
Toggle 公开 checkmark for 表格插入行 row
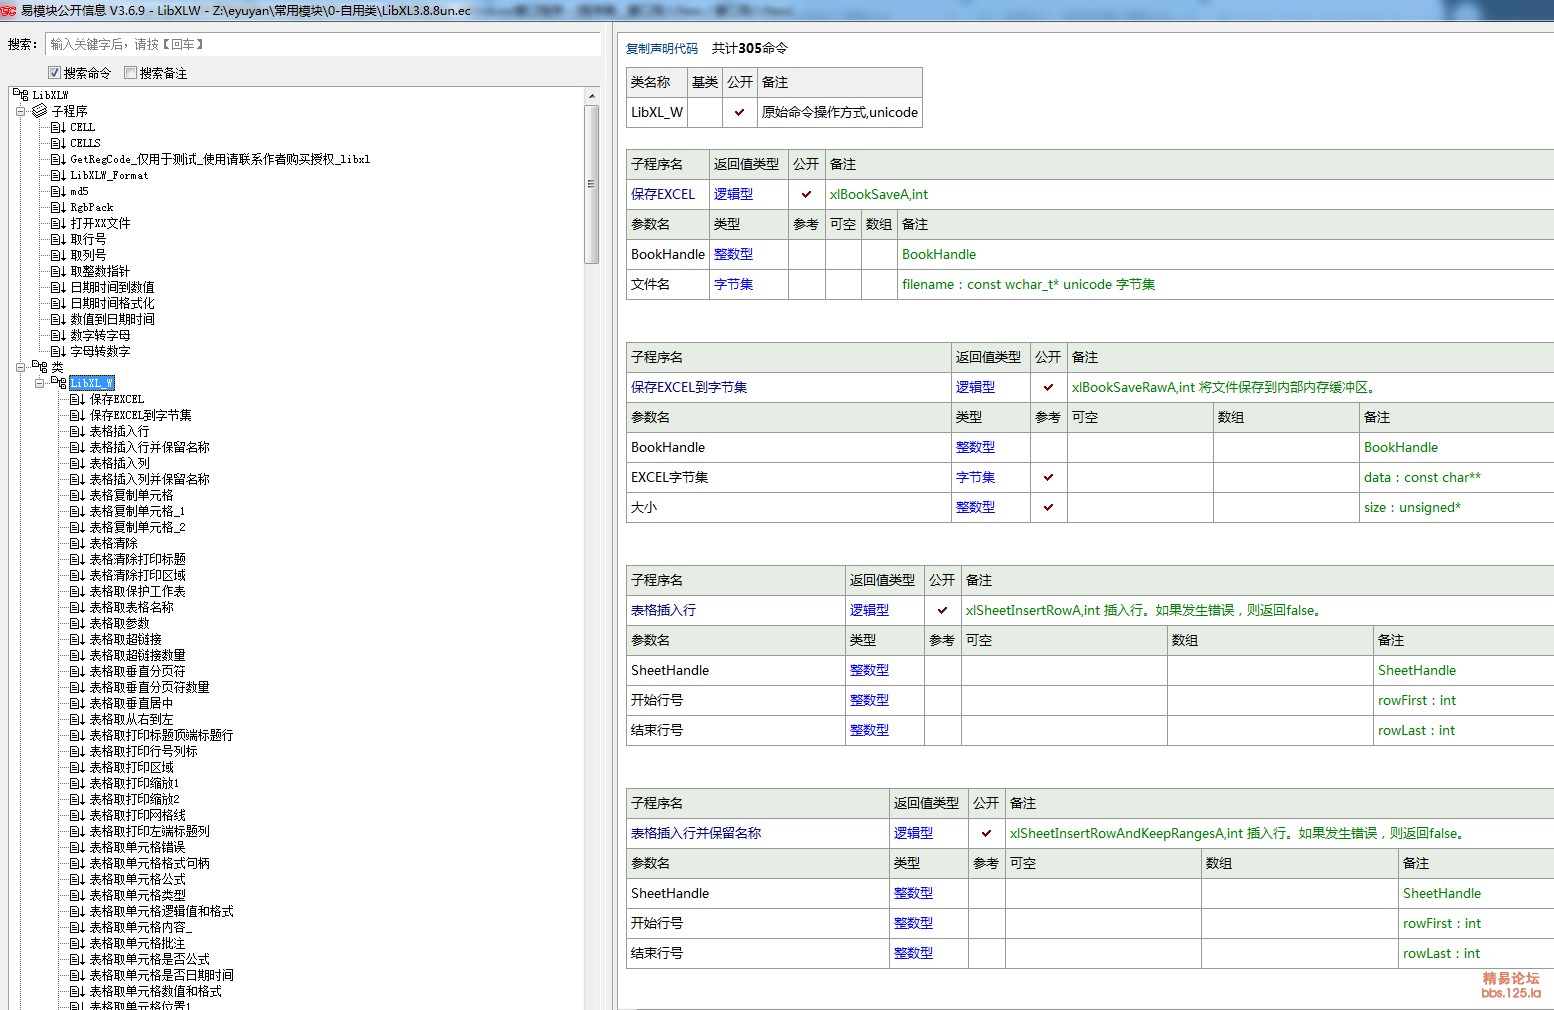(x=942, y=610)
